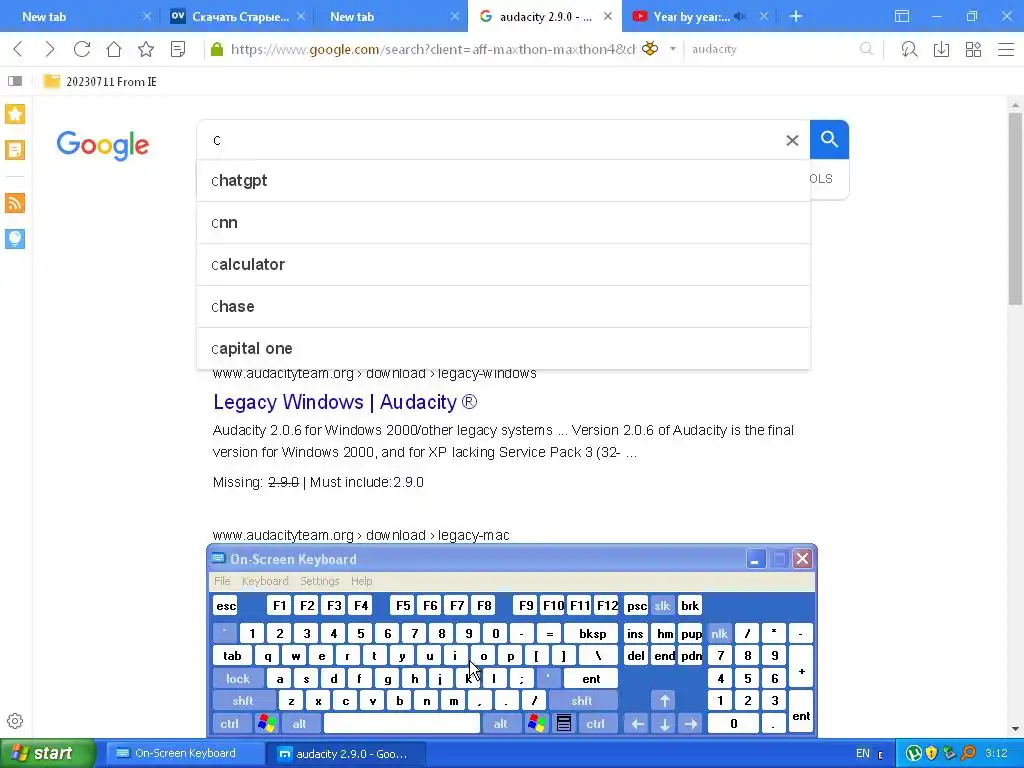
Task: Open the dropdown arrow beside the bee icon
Action: point(673,49)
